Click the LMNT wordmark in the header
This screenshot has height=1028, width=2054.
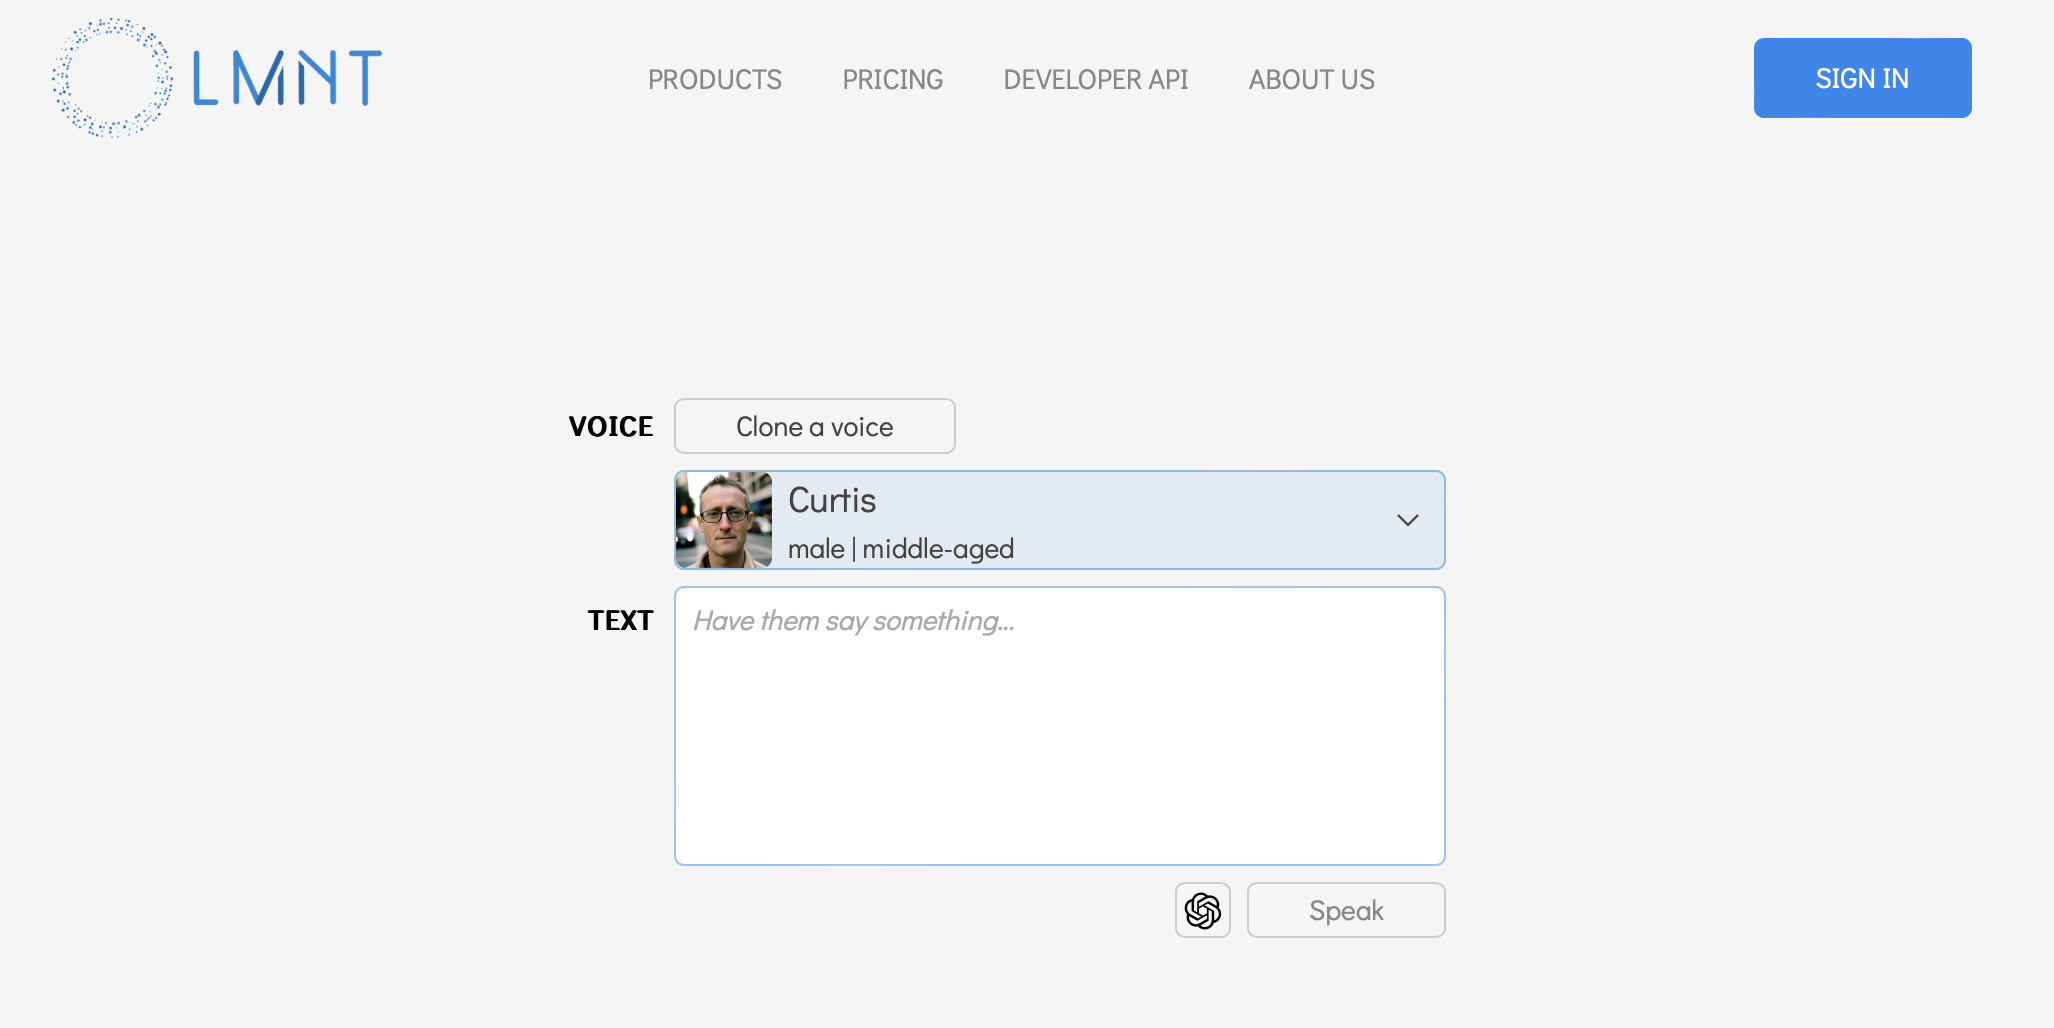click(x=287, y=79)
